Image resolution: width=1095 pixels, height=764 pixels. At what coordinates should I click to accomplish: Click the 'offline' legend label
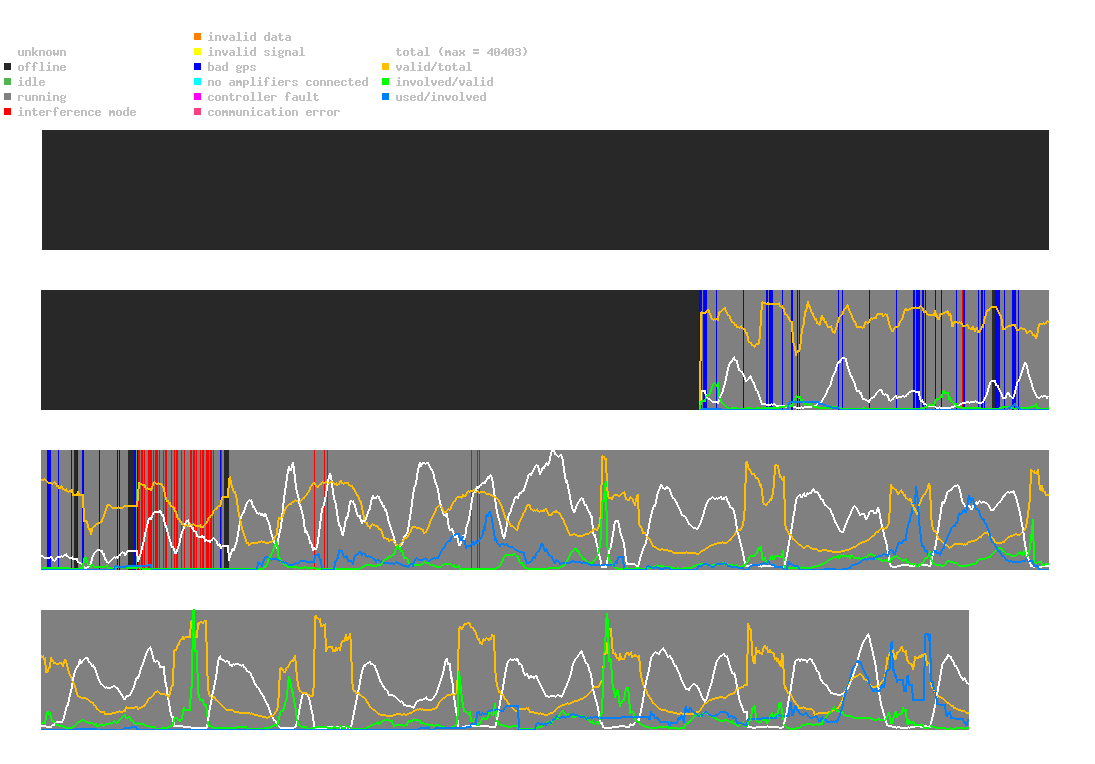tap(42, 67)
